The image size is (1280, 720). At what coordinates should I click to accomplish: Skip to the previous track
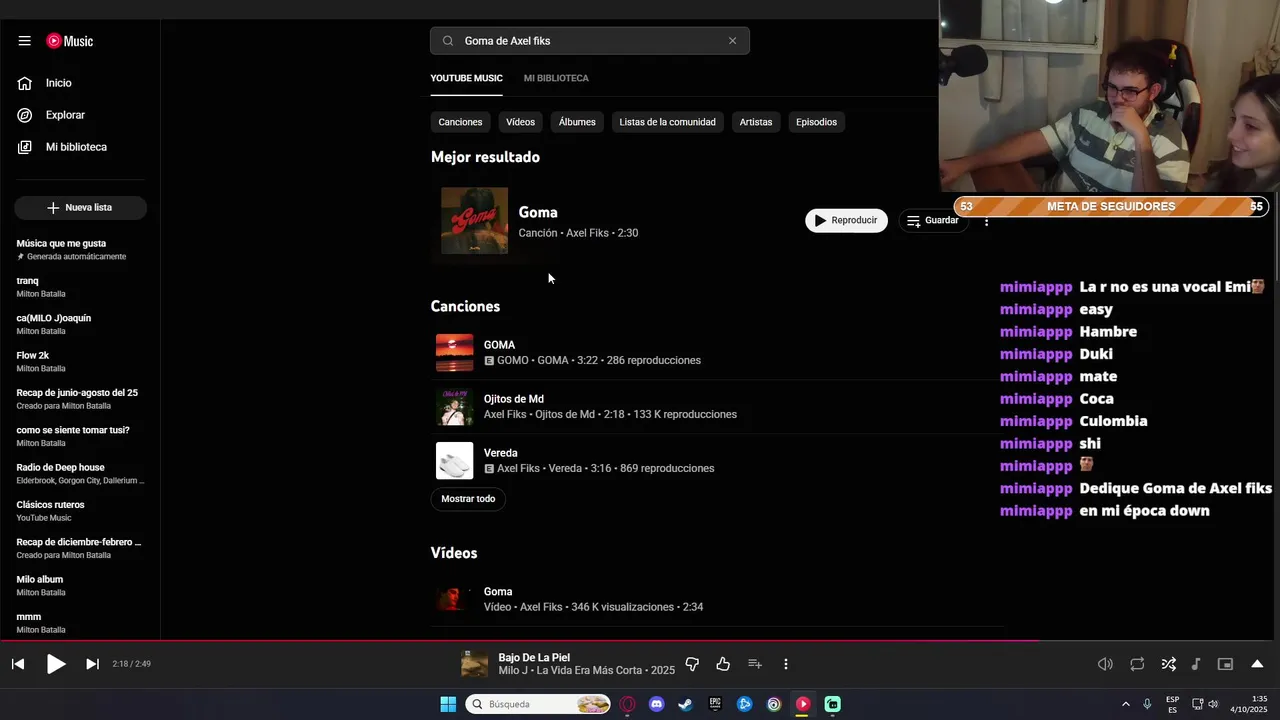[18, 664]
